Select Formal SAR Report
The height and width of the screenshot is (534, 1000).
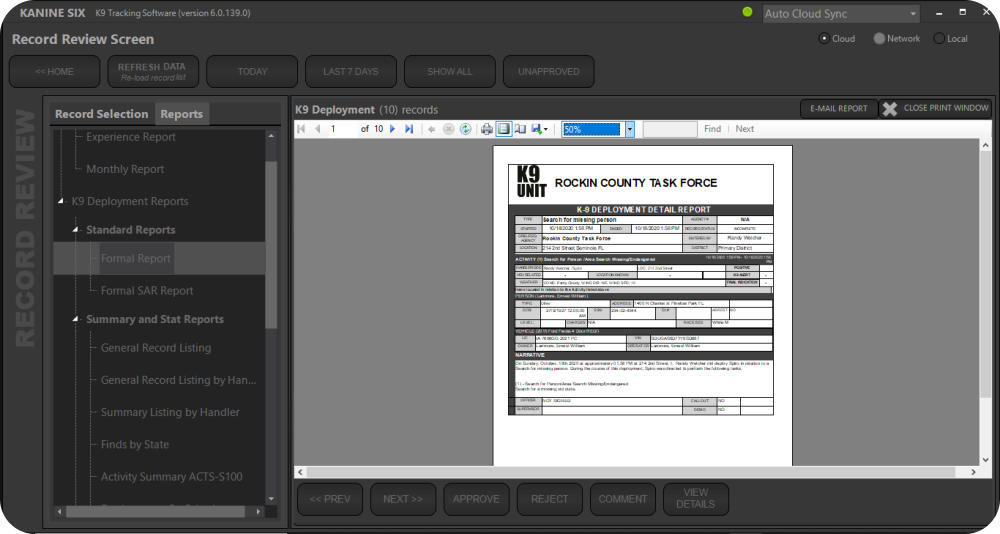tap(147, 290)
